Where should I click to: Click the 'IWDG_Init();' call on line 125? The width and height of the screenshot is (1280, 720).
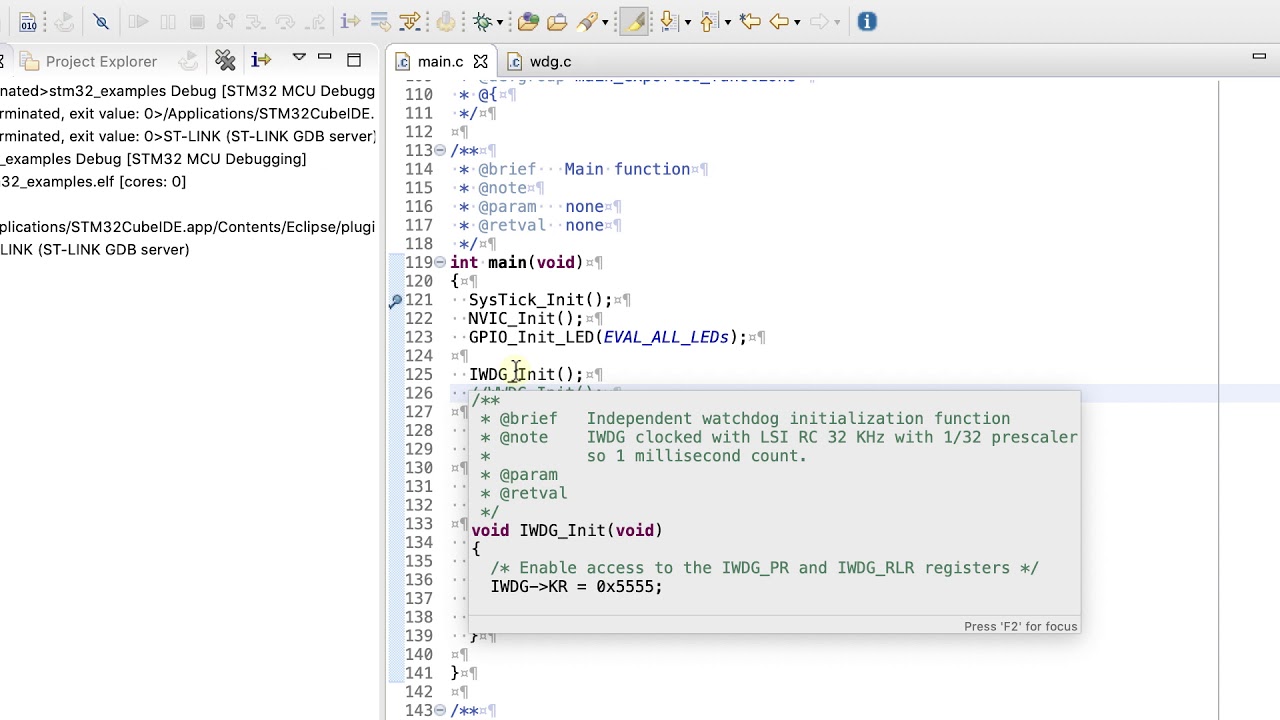point(526,374)
